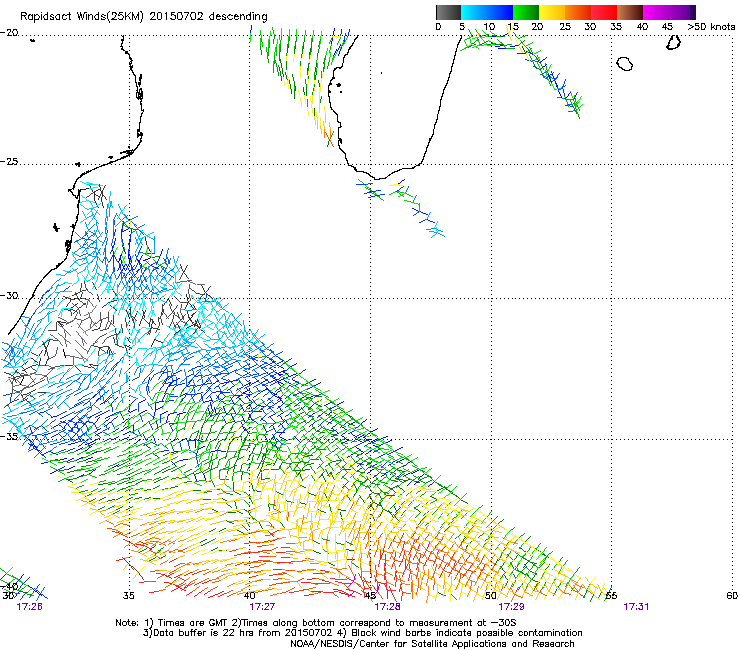Image resolution: width=740 pixels, height=650 pixels.
Task: Click the 'Times are GMT' note line
Action: [x=316, y=623]
